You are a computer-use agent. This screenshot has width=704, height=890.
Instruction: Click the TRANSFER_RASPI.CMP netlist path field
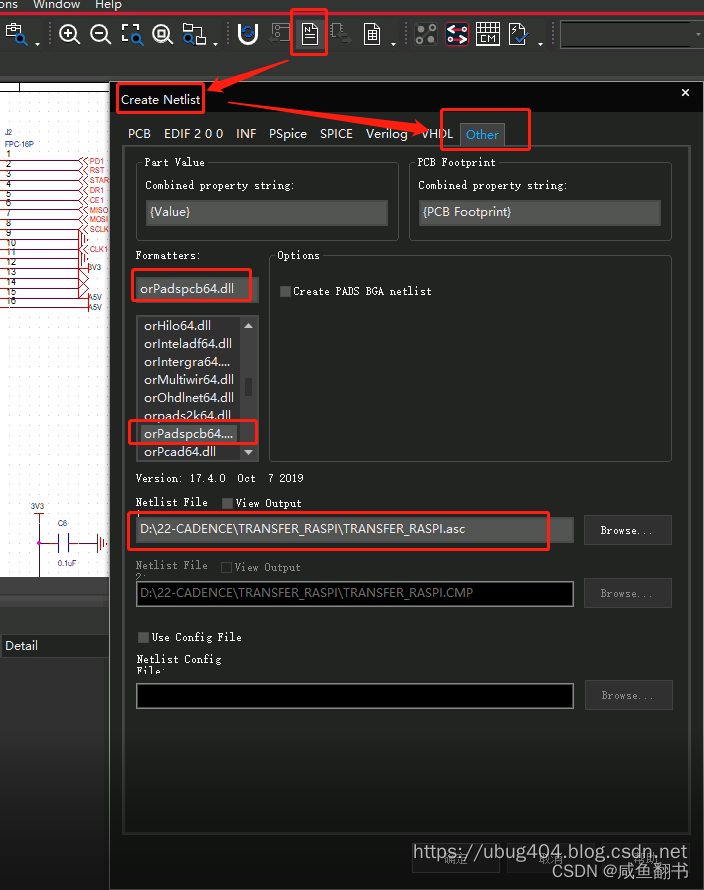pyautogui.click(x=355, y=593)
